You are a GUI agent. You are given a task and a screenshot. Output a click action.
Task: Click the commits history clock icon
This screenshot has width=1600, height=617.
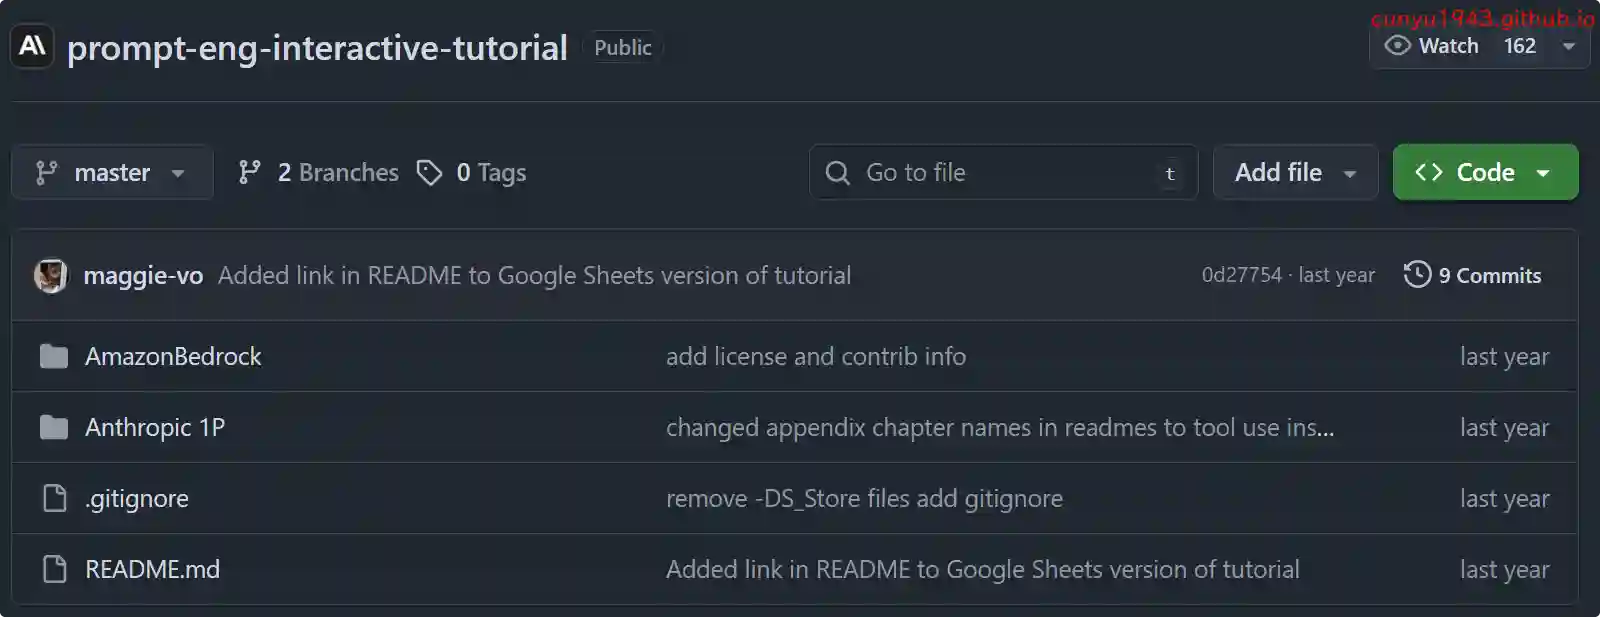point(1417,274)
